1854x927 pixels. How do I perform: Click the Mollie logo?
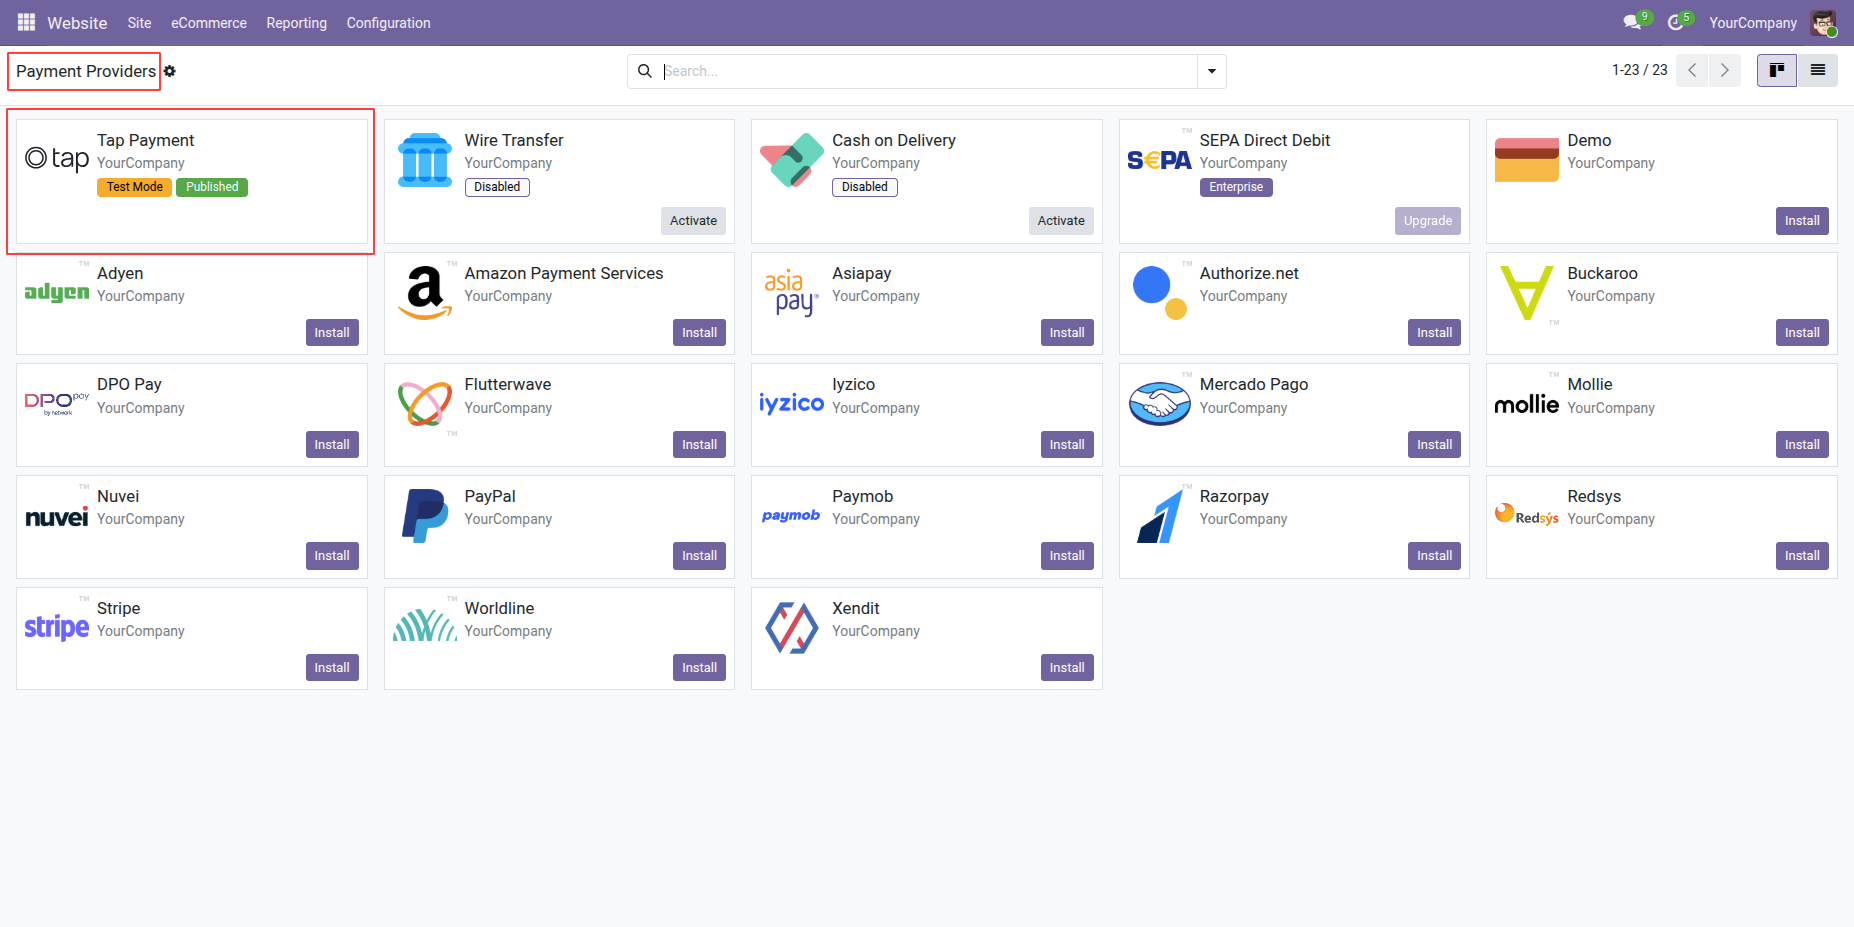point(1527,404)
